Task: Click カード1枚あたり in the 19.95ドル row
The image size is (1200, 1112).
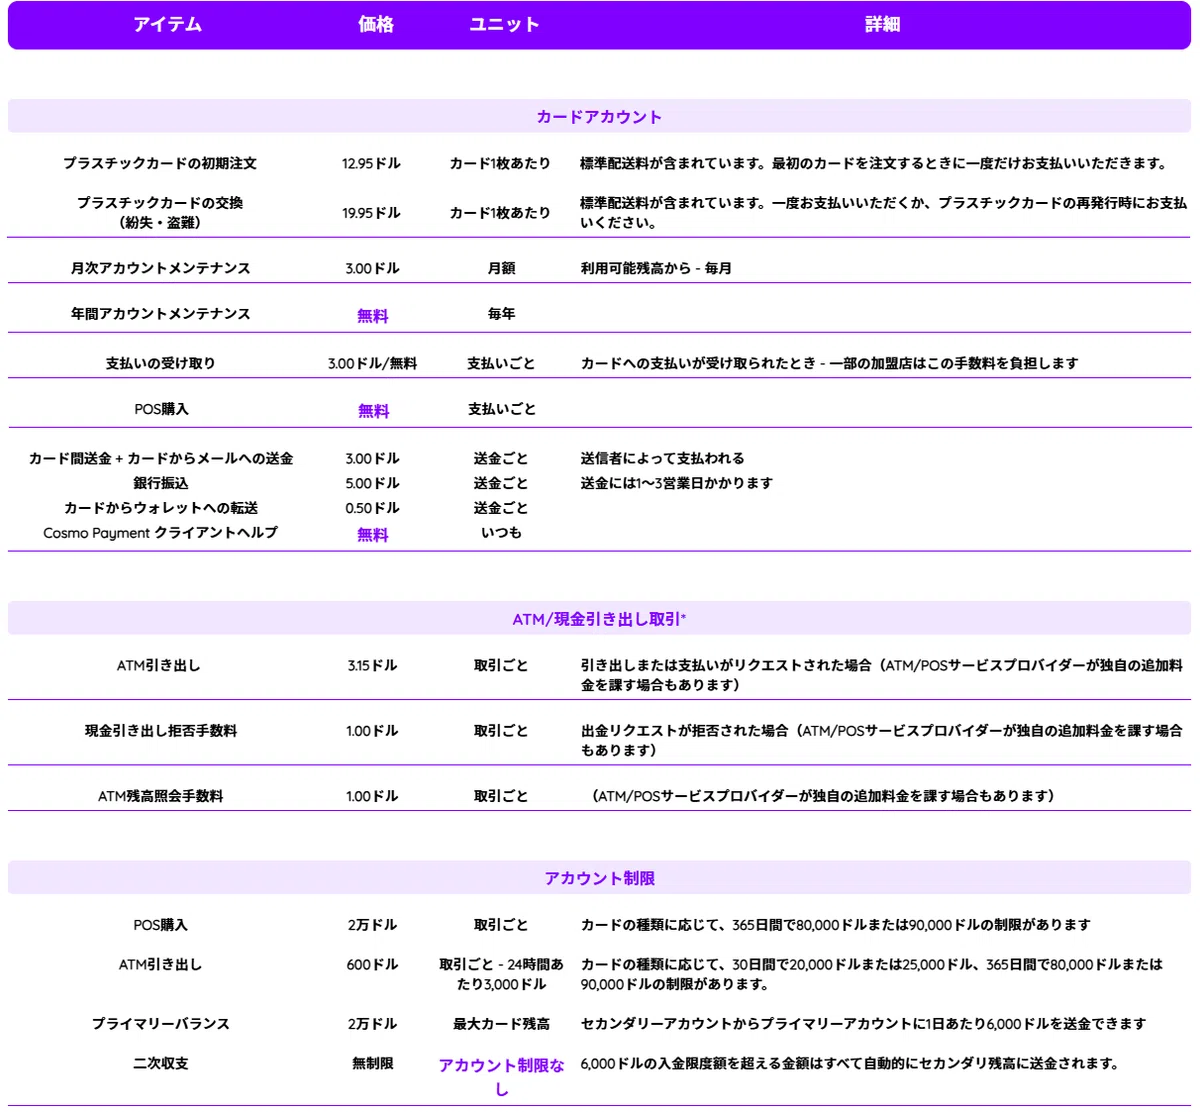Action: 500,213
